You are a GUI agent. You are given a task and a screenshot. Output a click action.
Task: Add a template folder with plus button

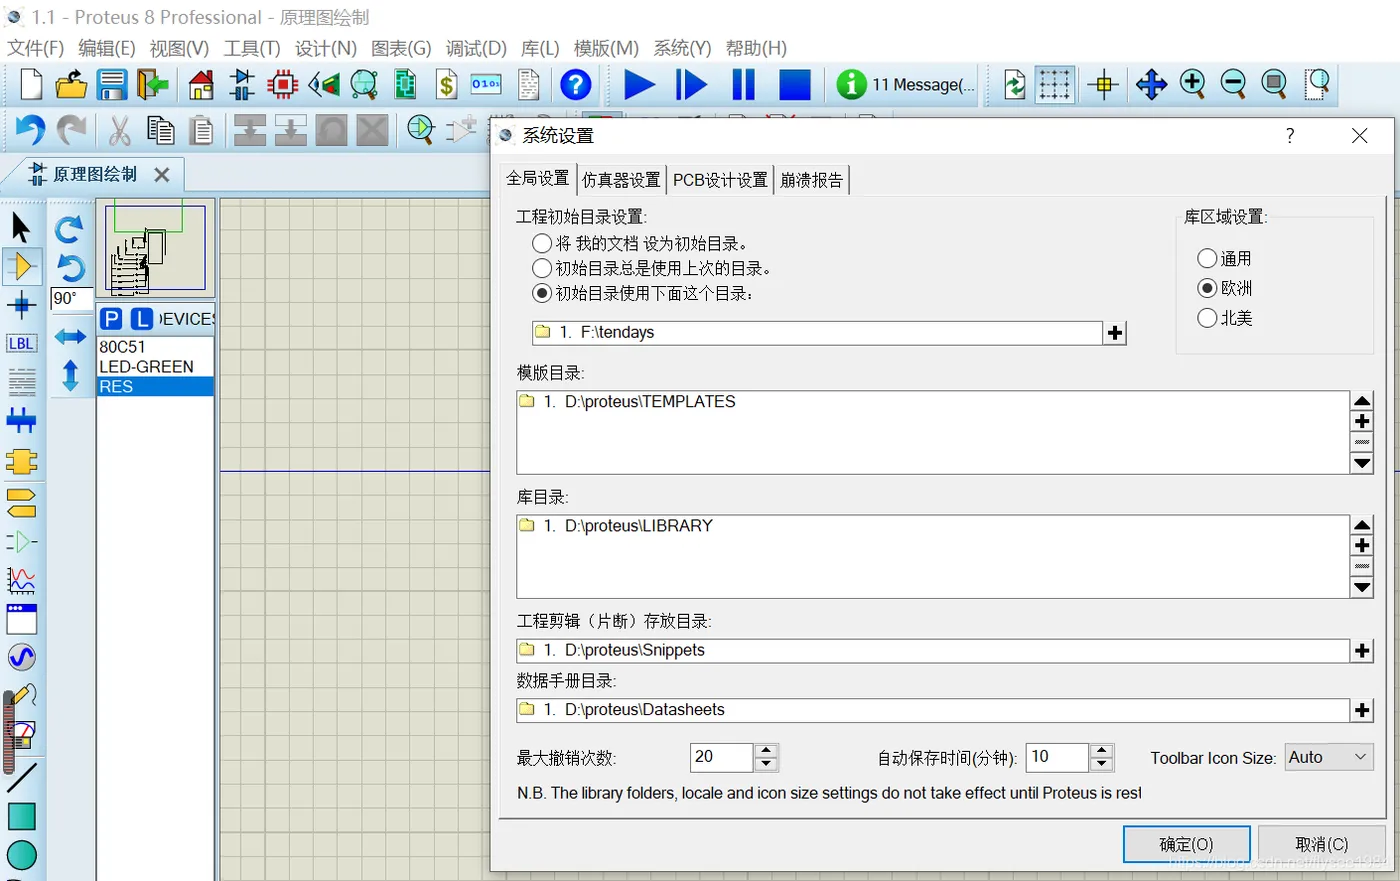1362,421
